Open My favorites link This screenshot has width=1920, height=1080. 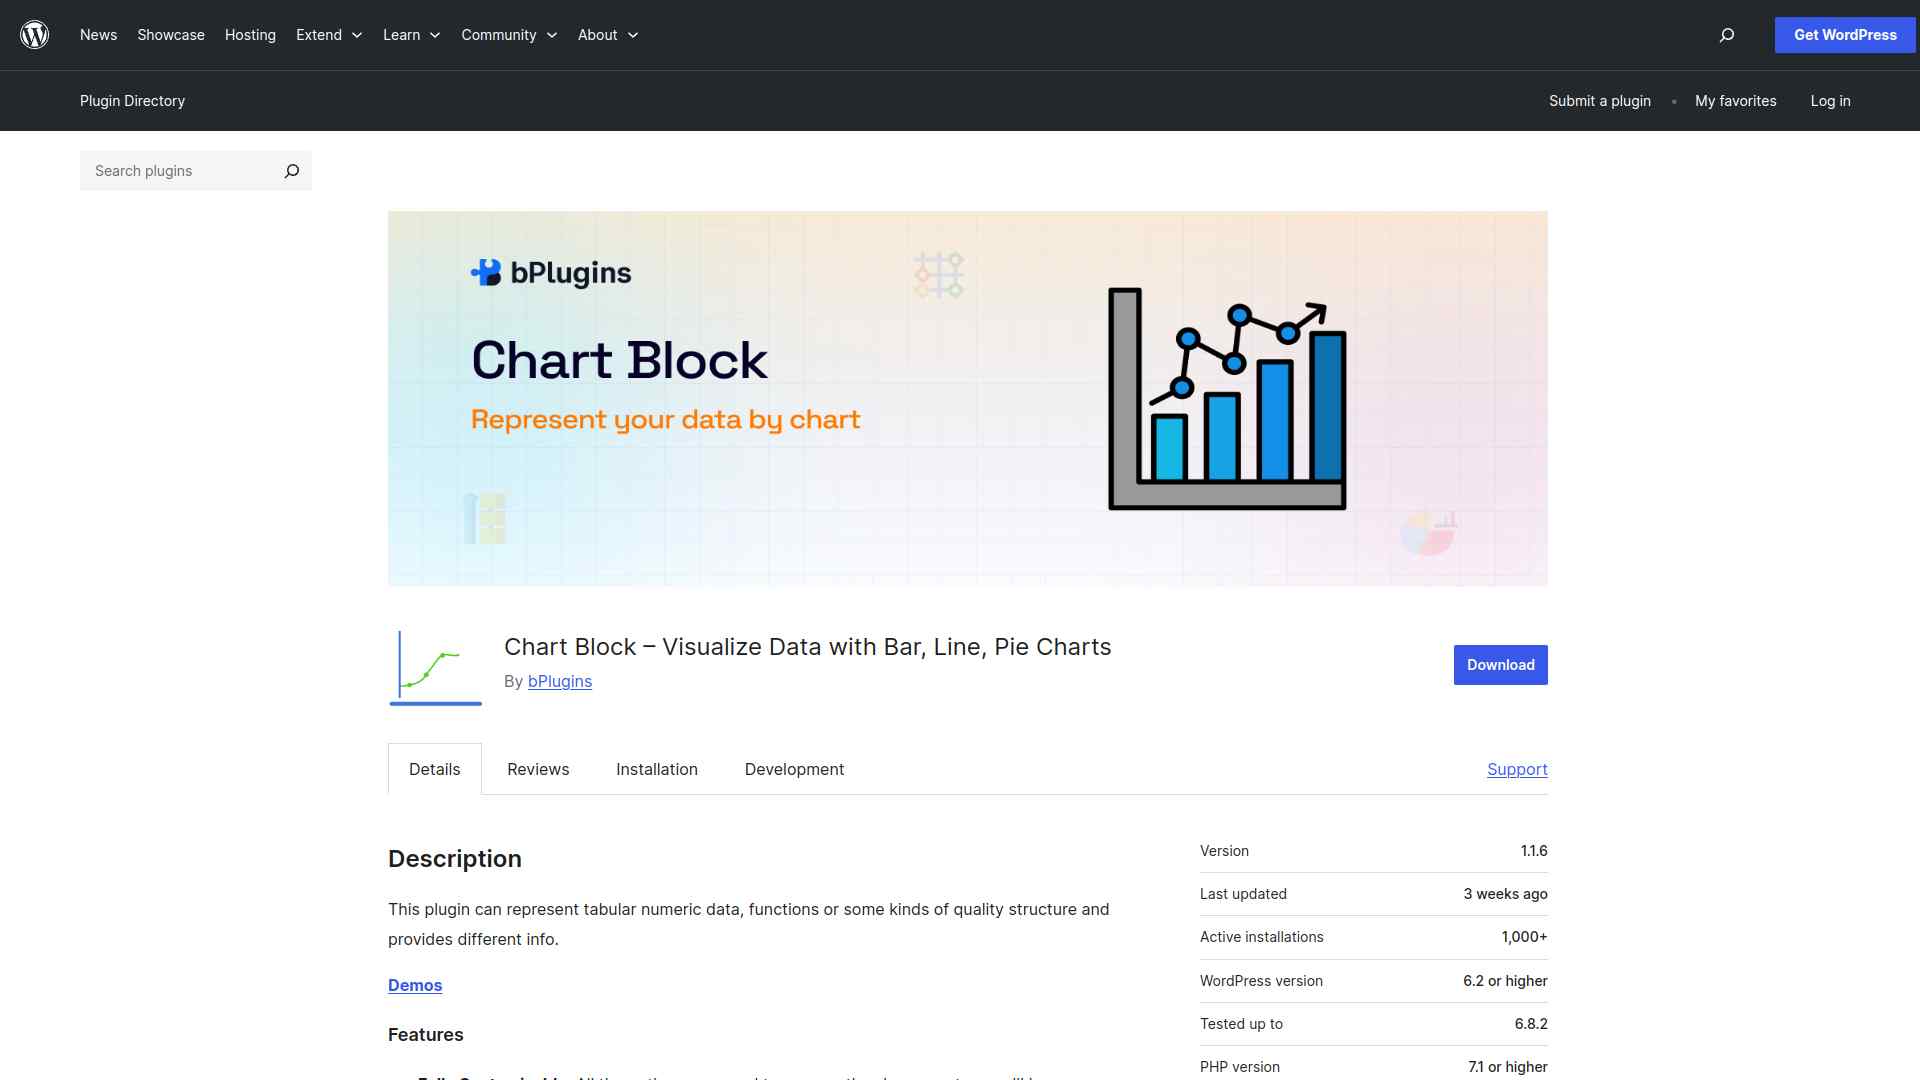[x=1736, y=101]
